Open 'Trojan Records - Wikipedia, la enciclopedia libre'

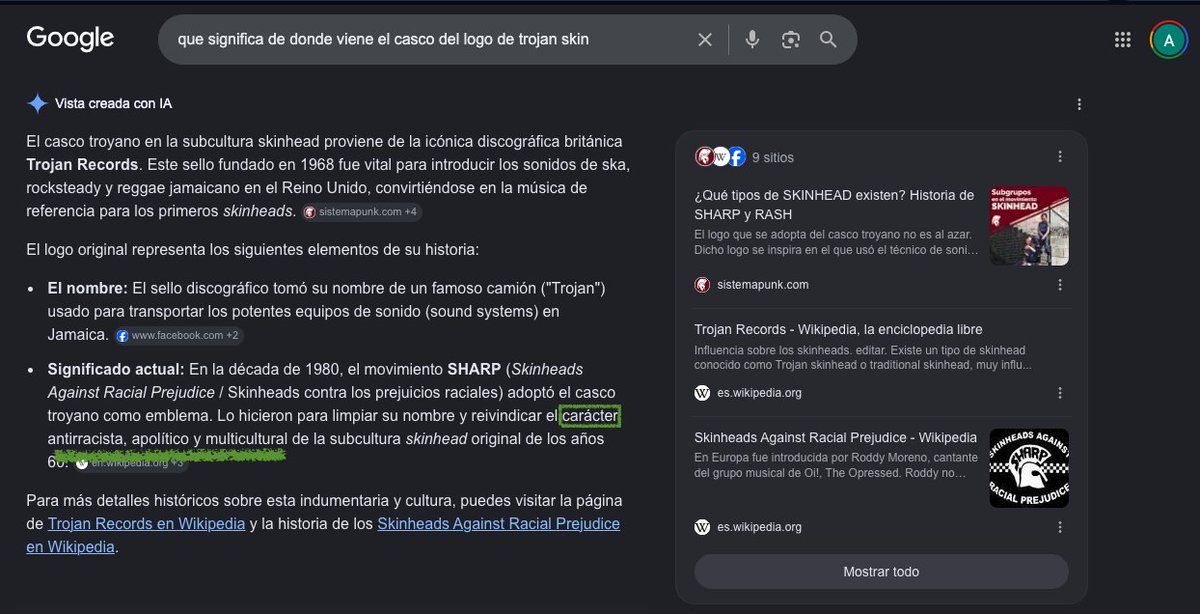point(838,329)
